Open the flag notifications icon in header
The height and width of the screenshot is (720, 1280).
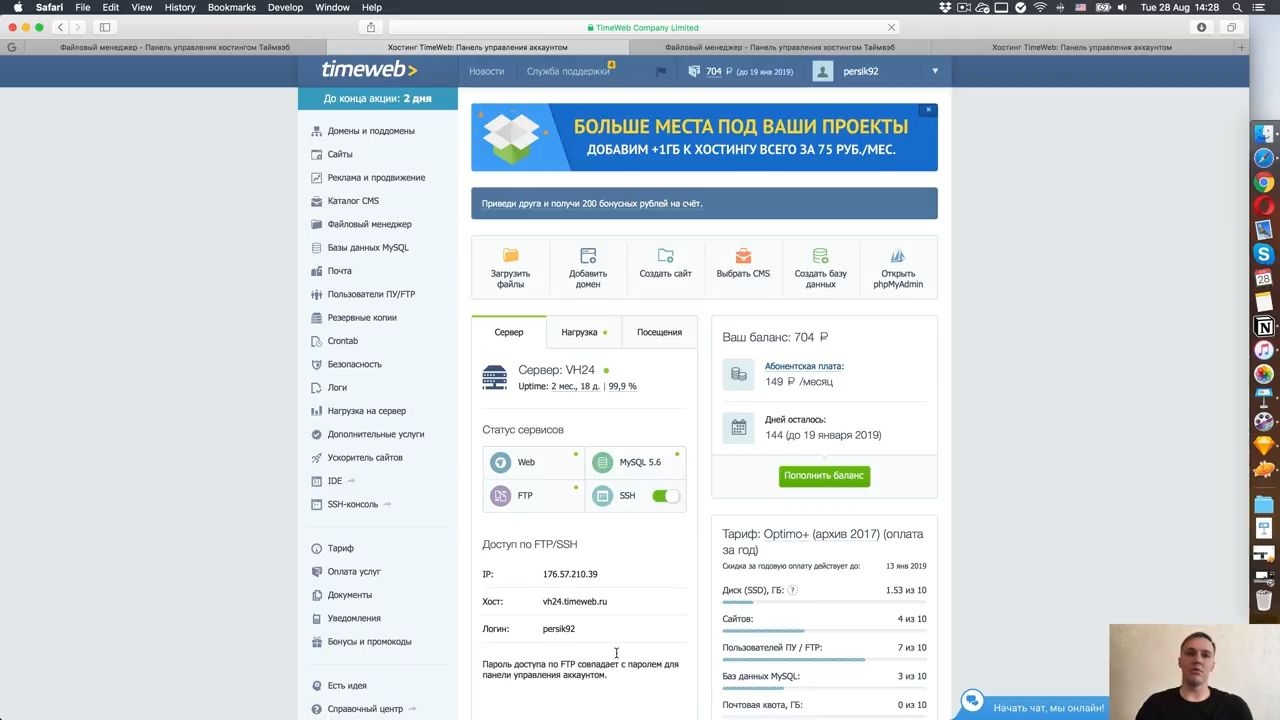[x=661, y=71]
